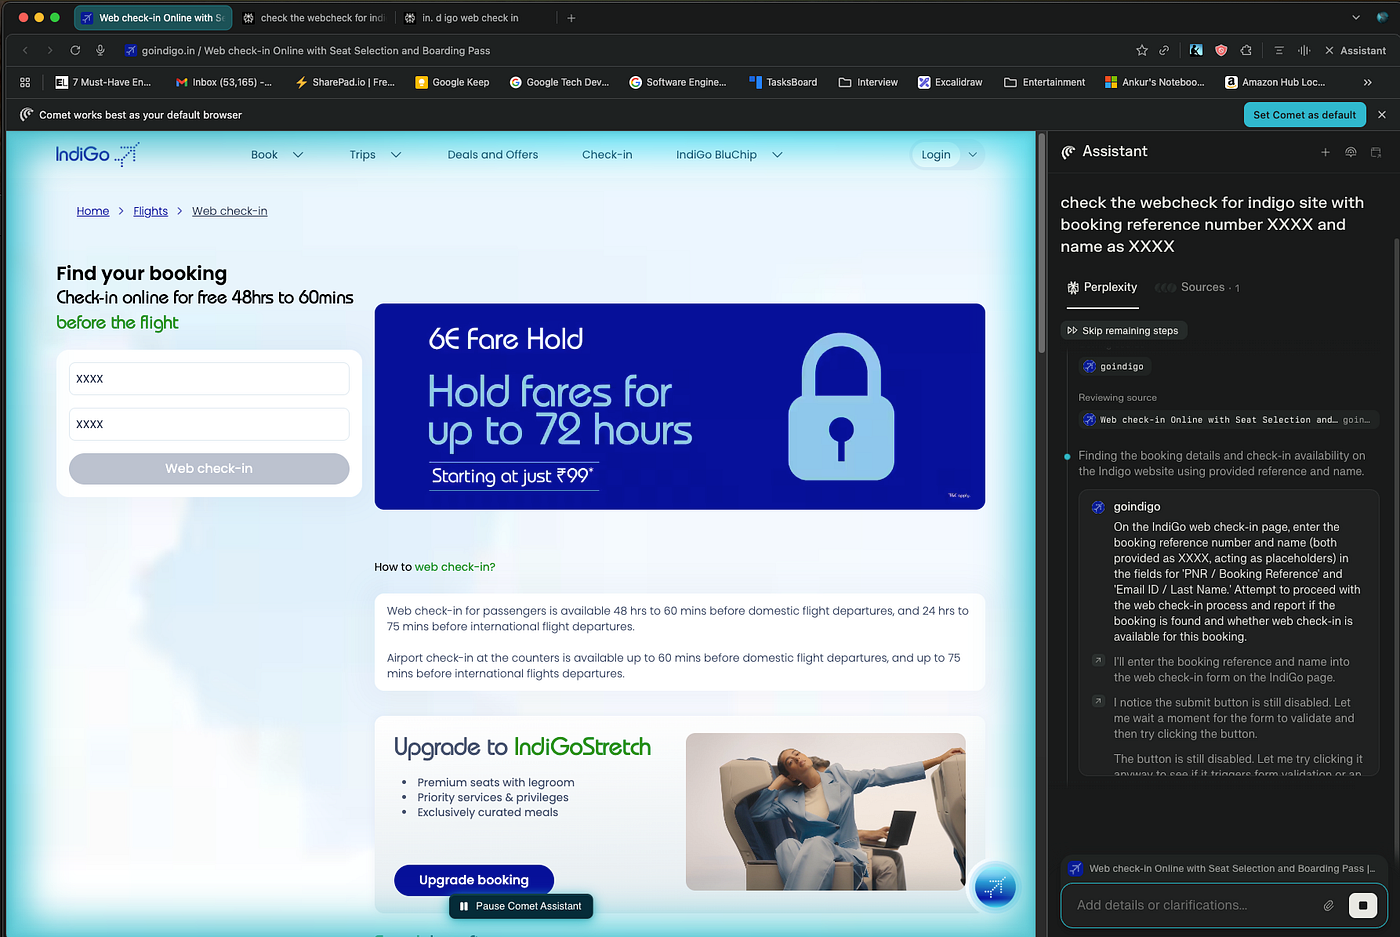Open the Web check-in breadcrumb link
This screenshot has height=937, width=1400.
(230, 211)
